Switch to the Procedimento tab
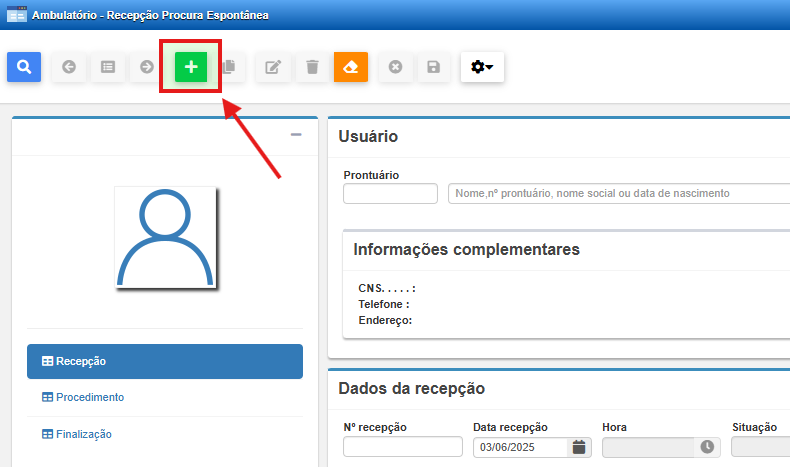Viewport: 790px width, 467px height. tap(90, 397)
